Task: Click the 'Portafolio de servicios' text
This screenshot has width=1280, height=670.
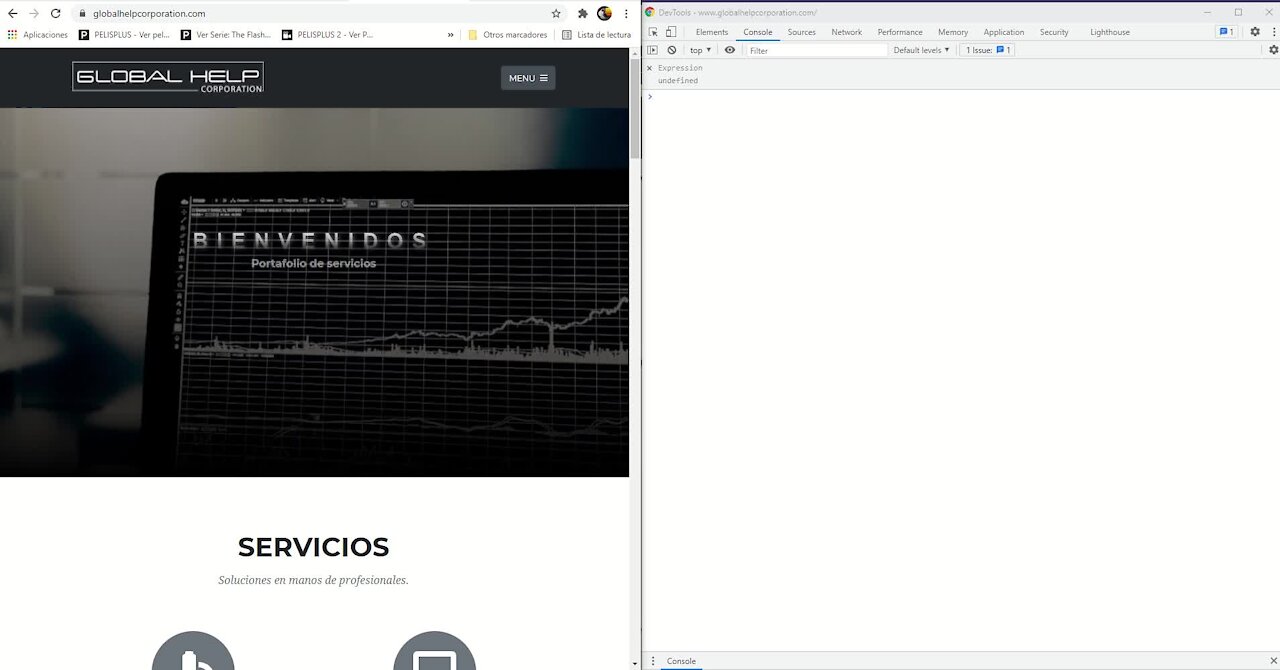Action: tap(313, 263)
